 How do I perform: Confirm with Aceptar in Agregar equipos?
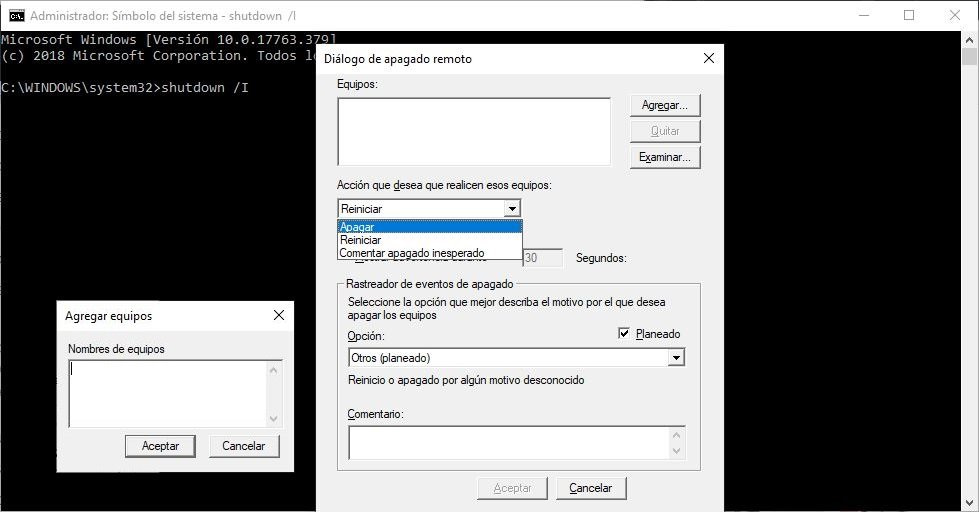tap(160, 446)
